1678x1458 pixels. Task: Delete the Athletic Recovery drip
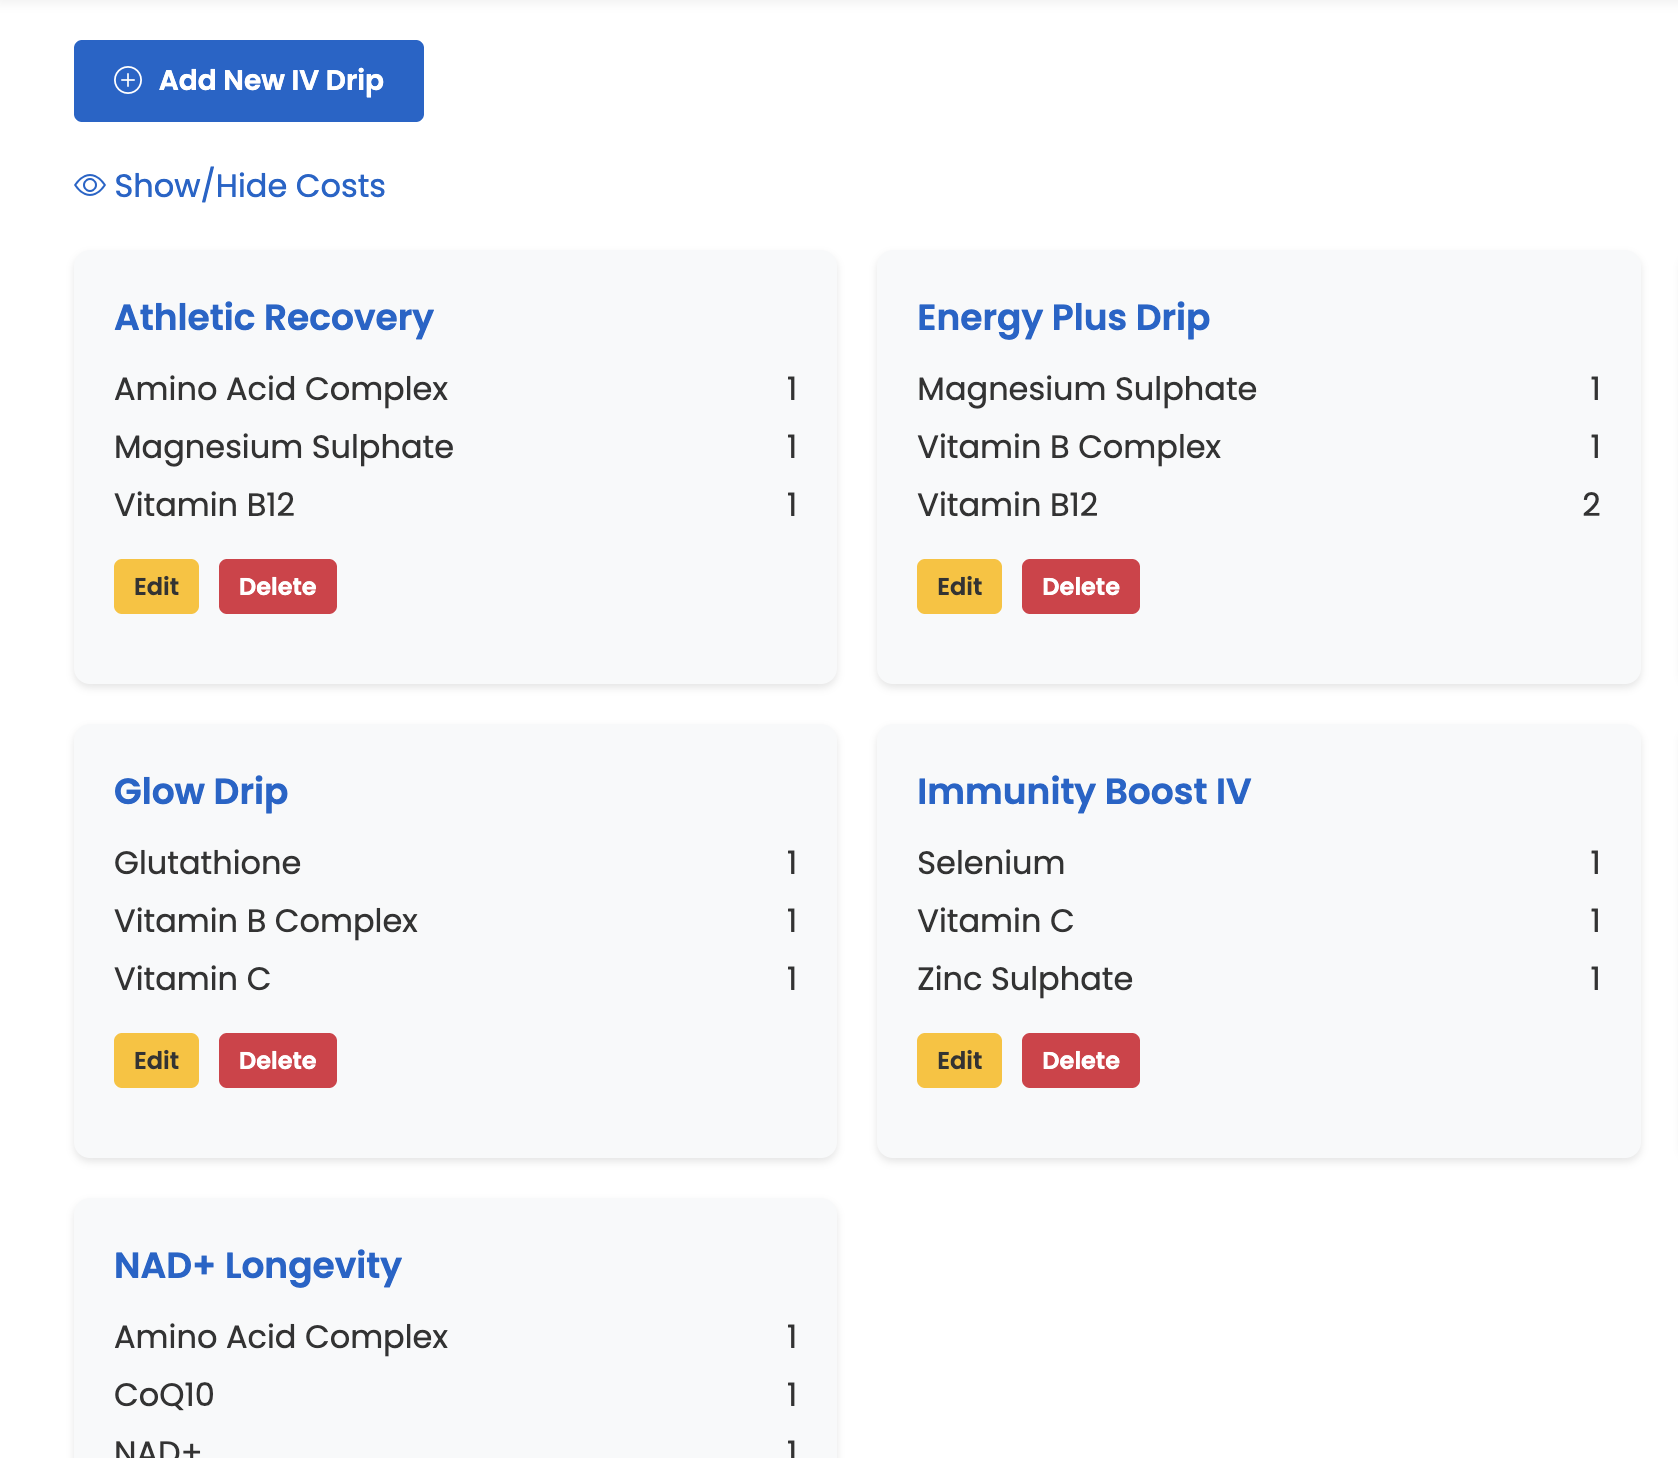278,586
